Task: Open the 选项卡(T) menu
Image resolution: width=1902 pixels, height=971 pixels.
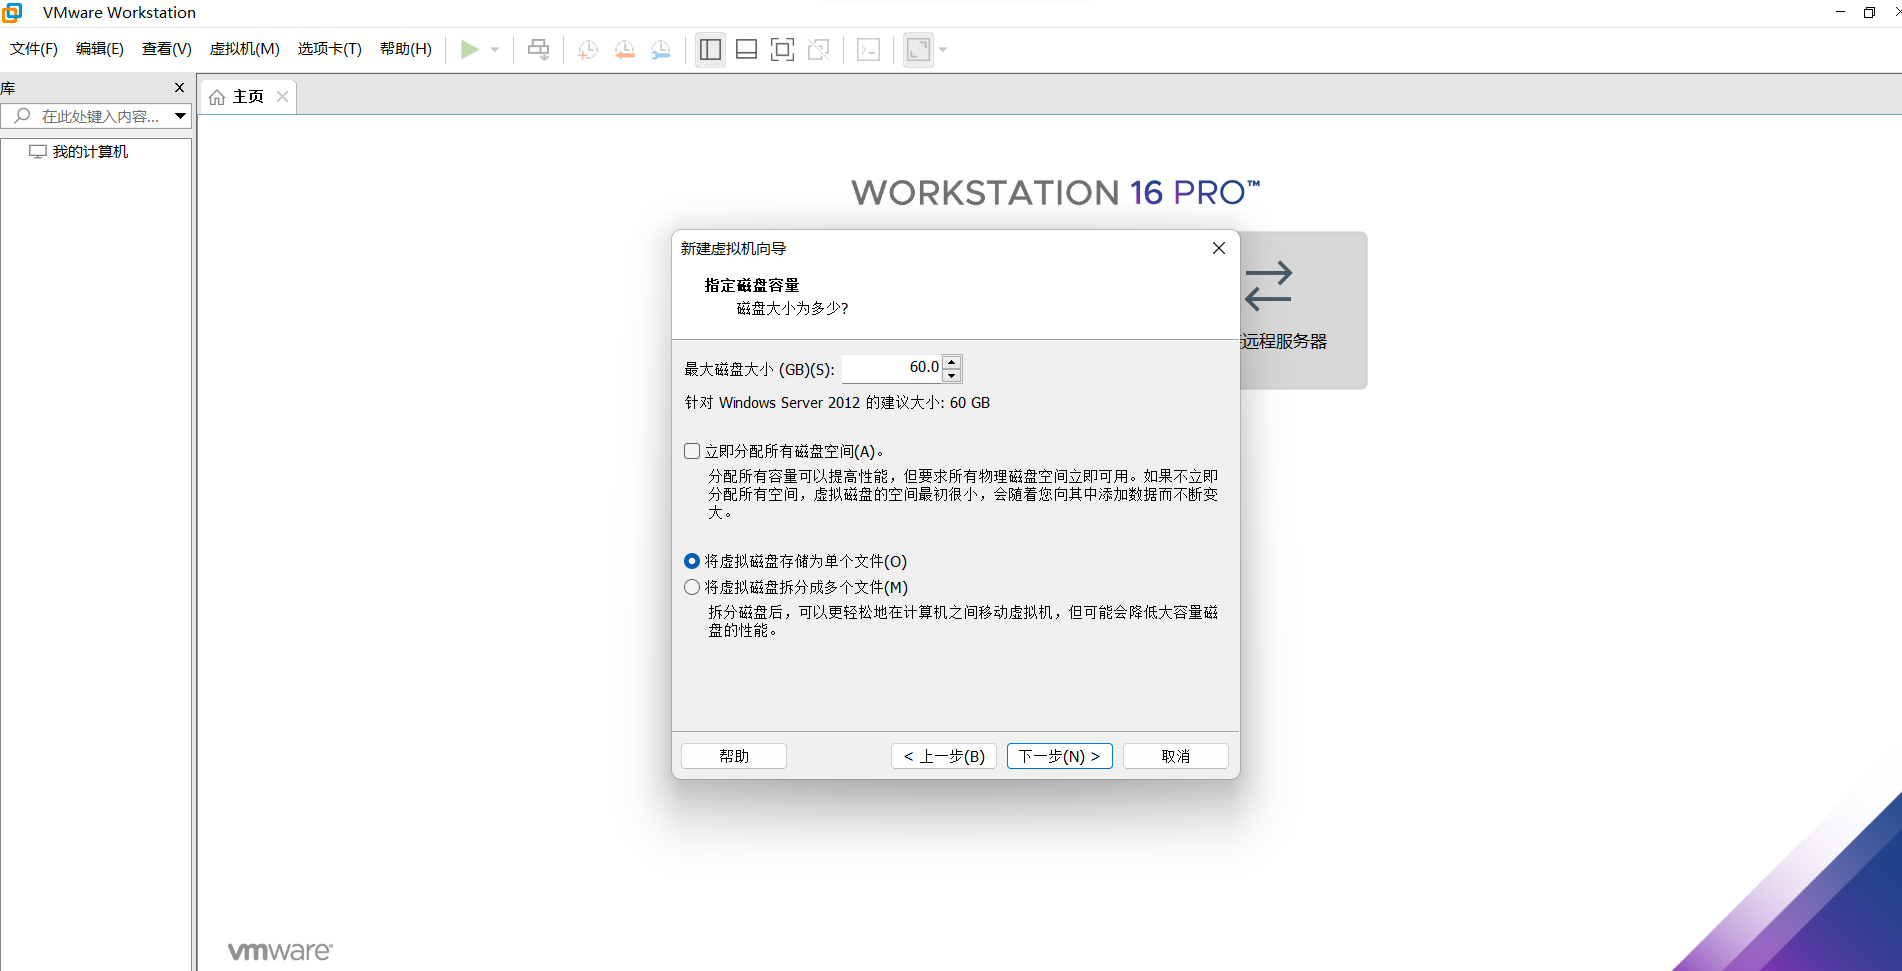Action: click(330, 49)
